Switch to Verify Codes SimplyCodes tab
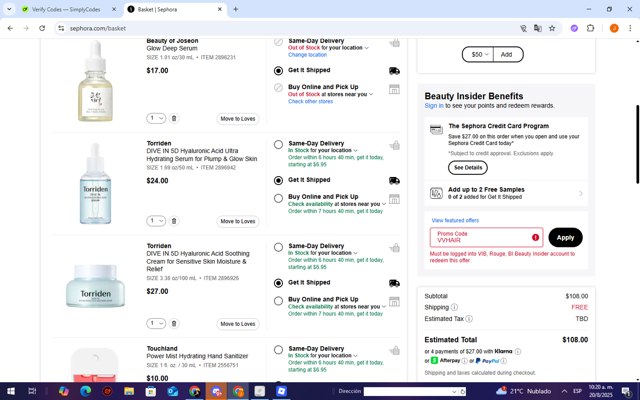The width and height of the screenshot is (640, 400). (65, 9)
